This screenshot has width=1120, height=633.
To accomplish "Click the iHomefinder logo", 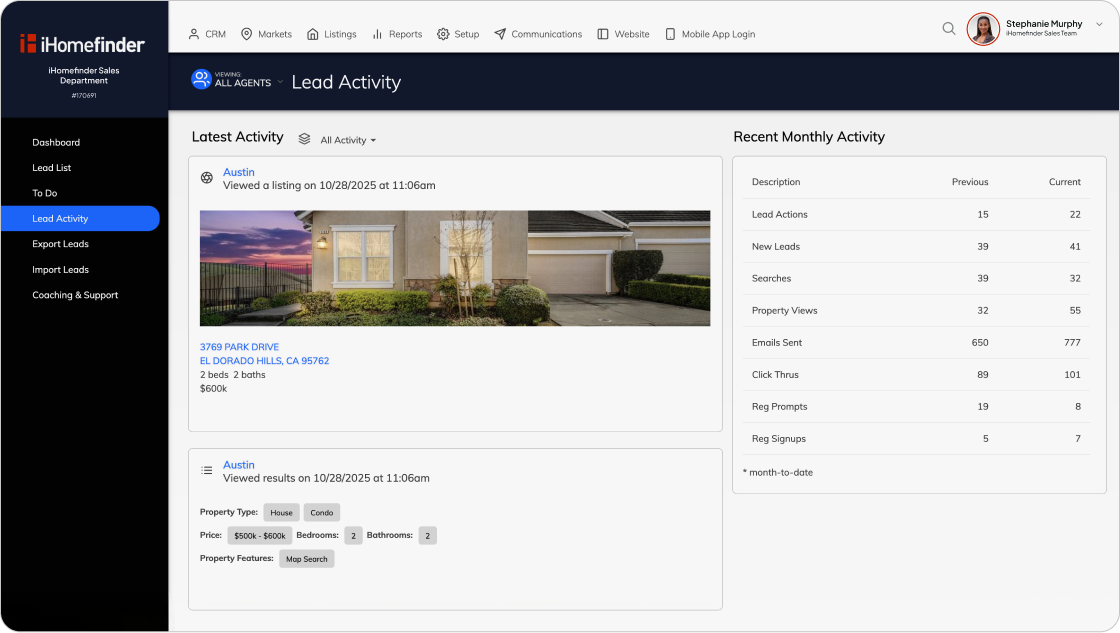I will point(83,44).
